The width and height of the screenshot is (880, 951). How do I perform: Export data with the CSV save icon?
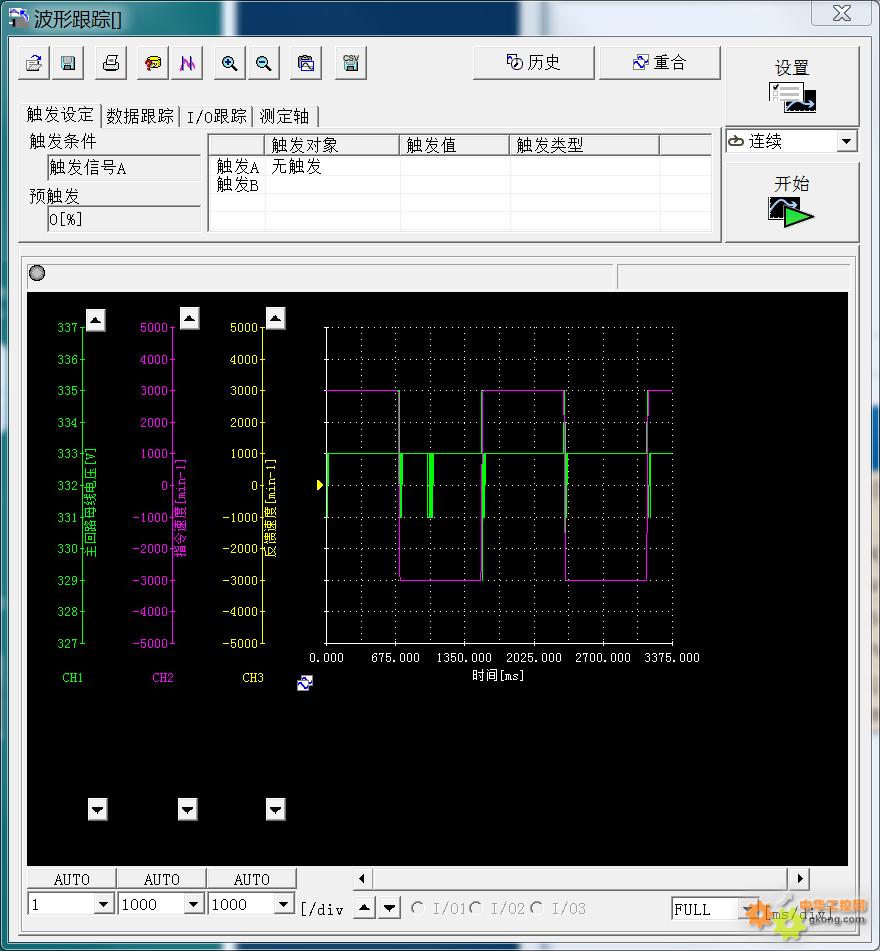tap(351, 63)
